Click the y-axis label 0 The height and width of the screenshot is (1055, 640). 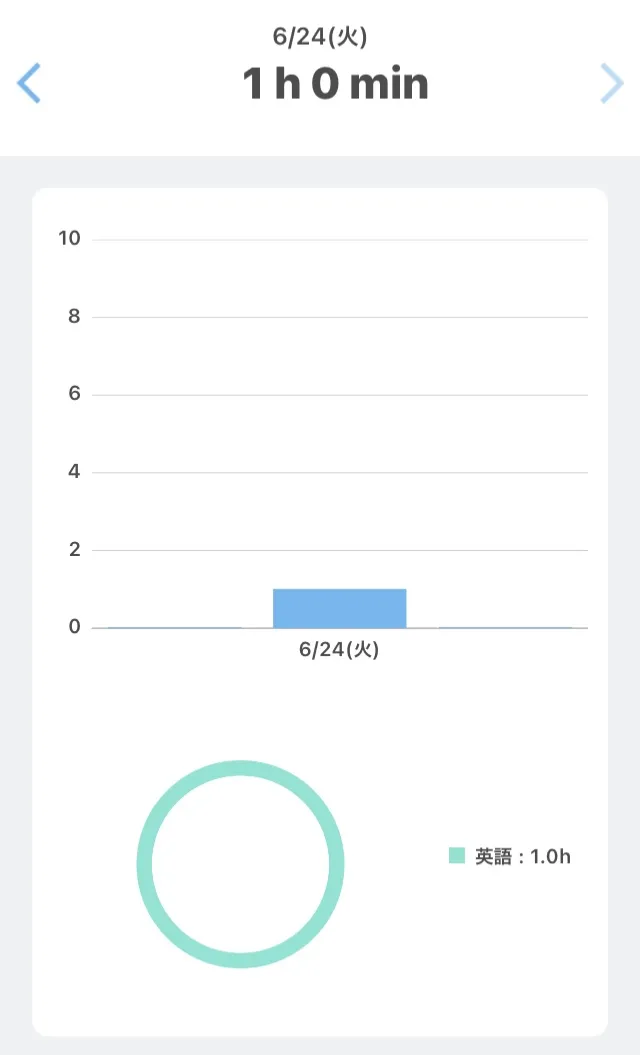click(x=73, y=627)
